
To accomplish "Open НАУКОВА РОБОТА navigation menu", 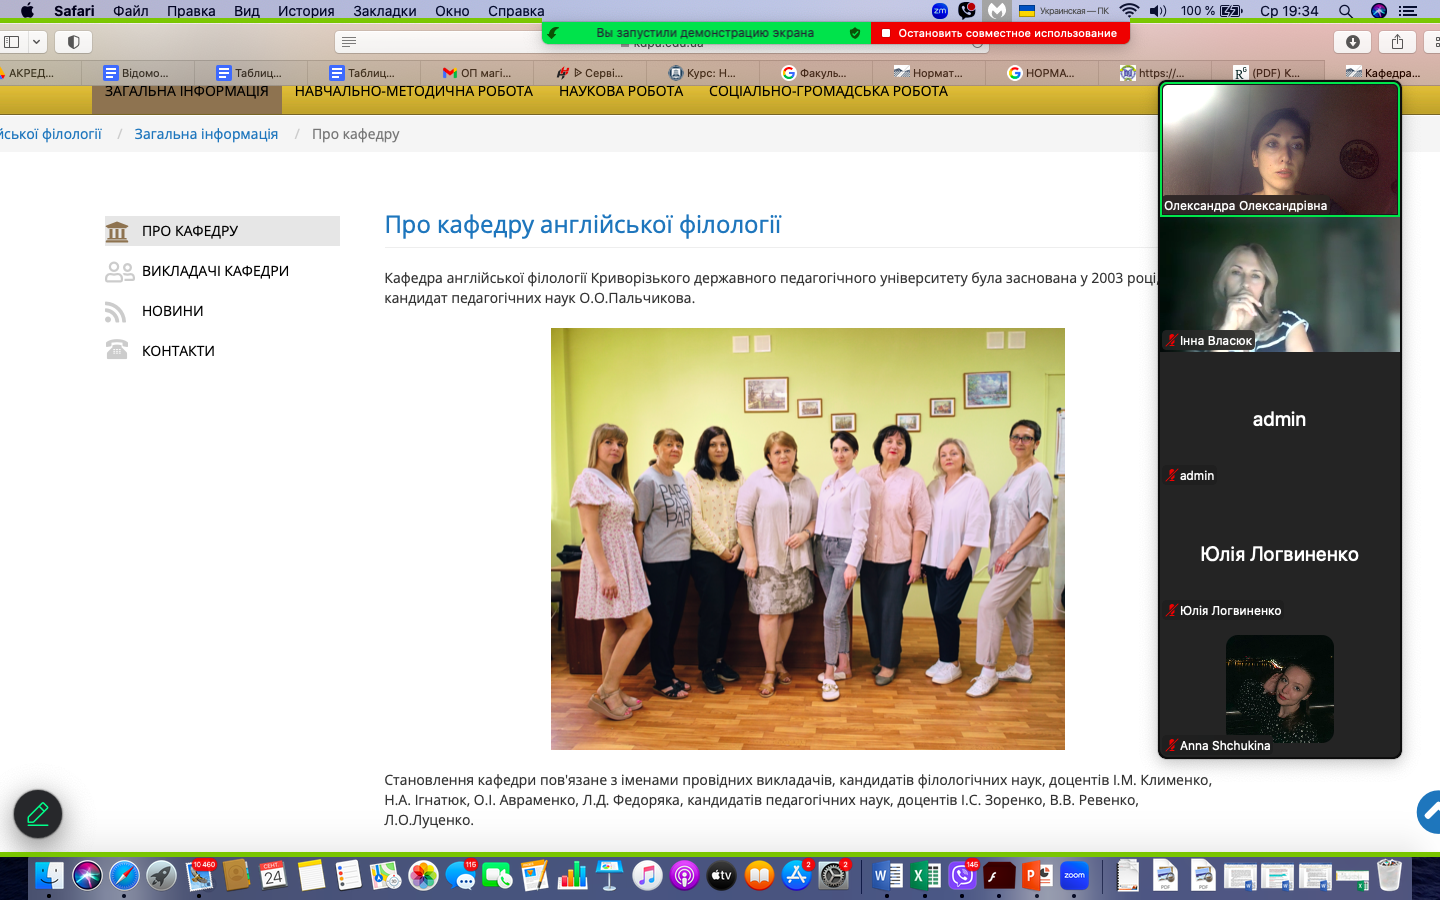I will click(620, 92).
